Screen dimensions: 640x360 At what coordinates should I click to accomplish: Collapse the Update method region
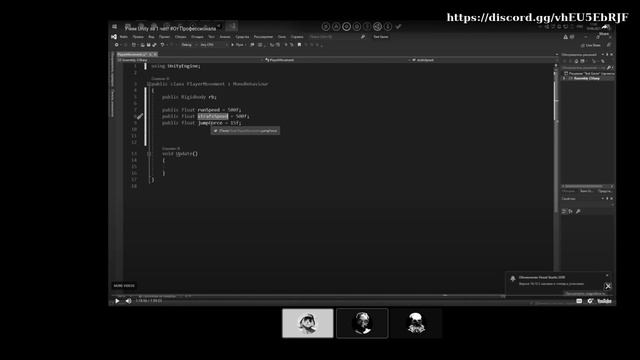(x=149, y=154)
